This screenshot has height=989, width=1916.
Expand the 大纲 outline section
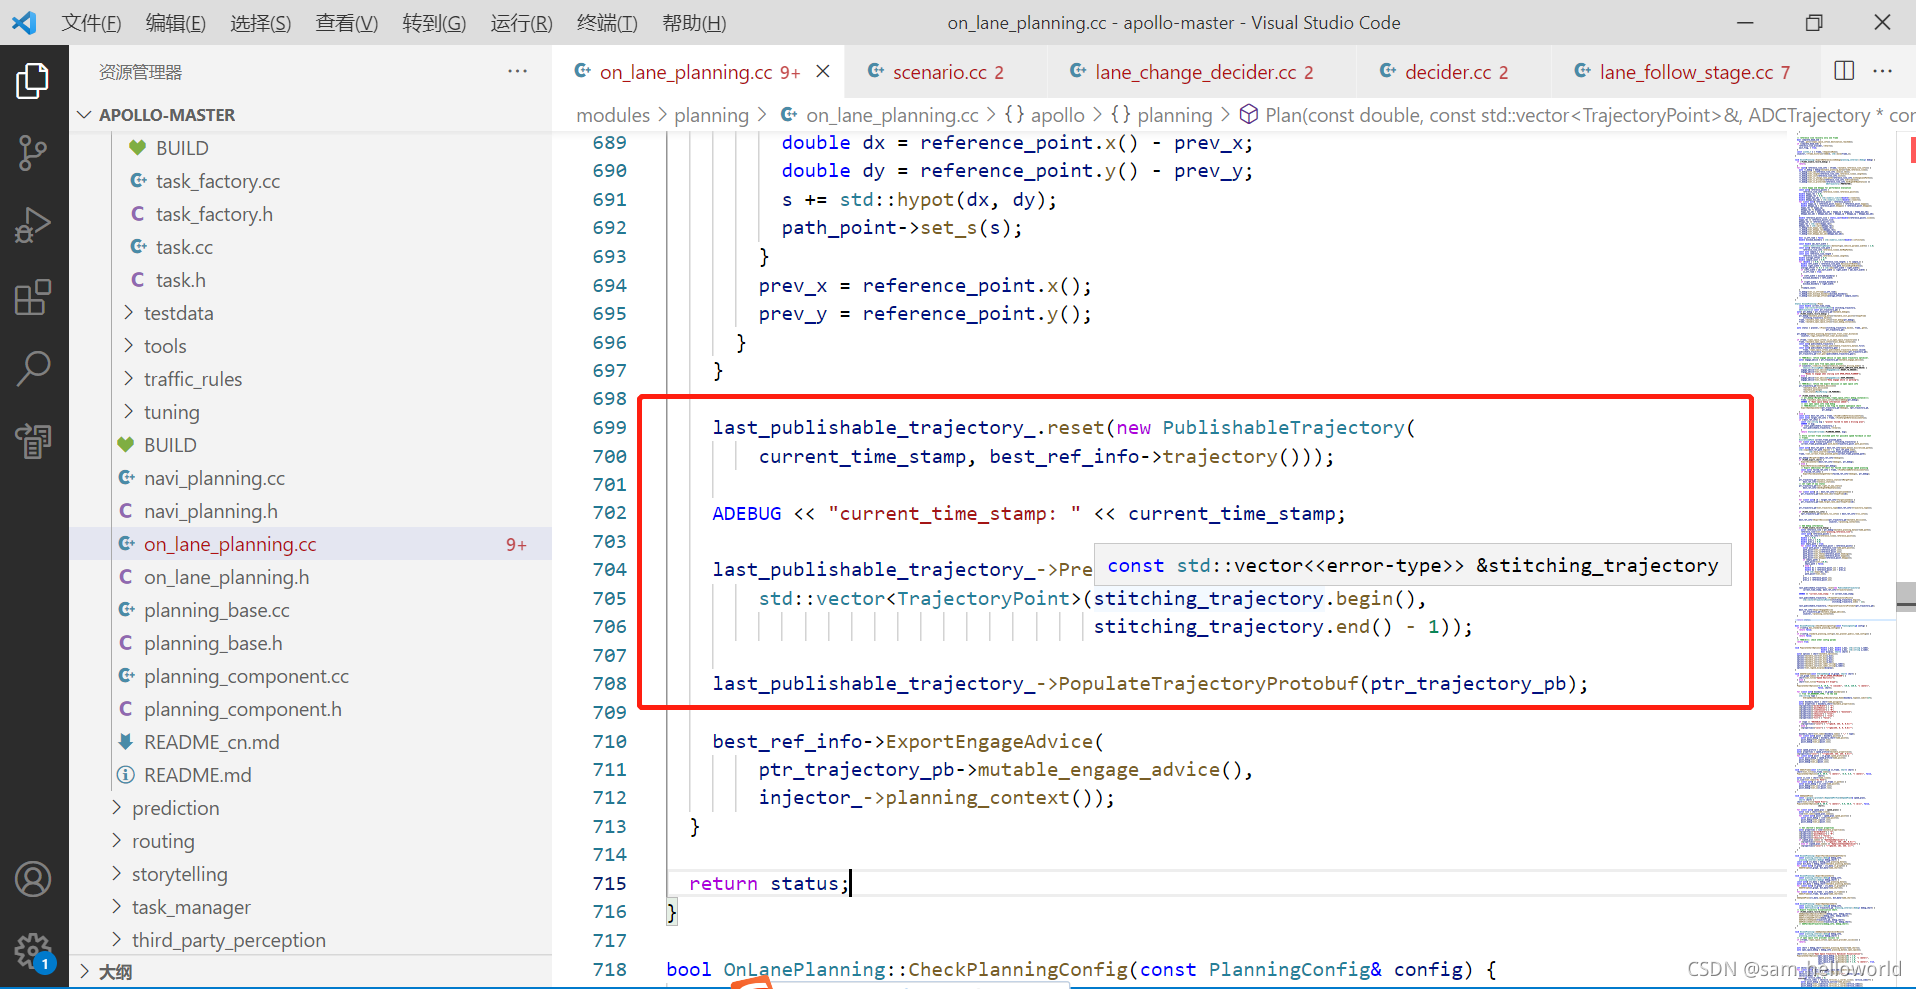coord(84,972)
